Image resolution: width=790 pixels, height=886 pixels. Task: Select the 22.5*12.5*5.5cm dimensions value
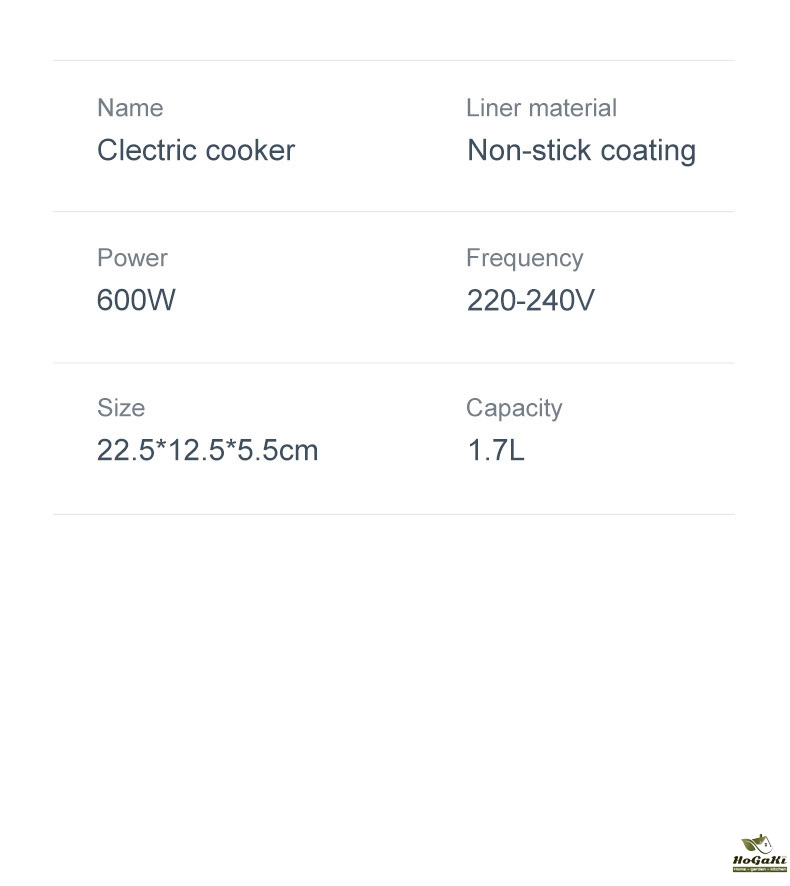pyautogui.click(x=207, y=450)
